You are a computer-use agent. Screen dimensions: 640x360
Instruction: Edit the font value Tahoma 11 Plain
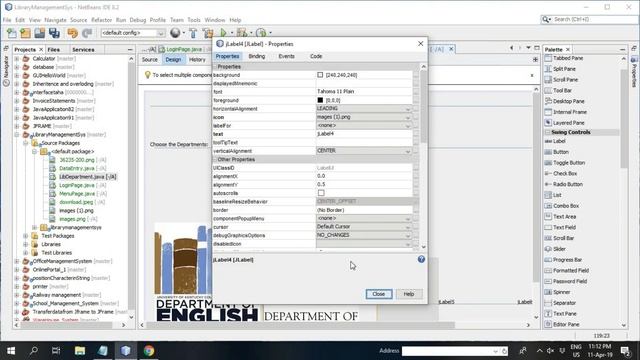(364, 91)
